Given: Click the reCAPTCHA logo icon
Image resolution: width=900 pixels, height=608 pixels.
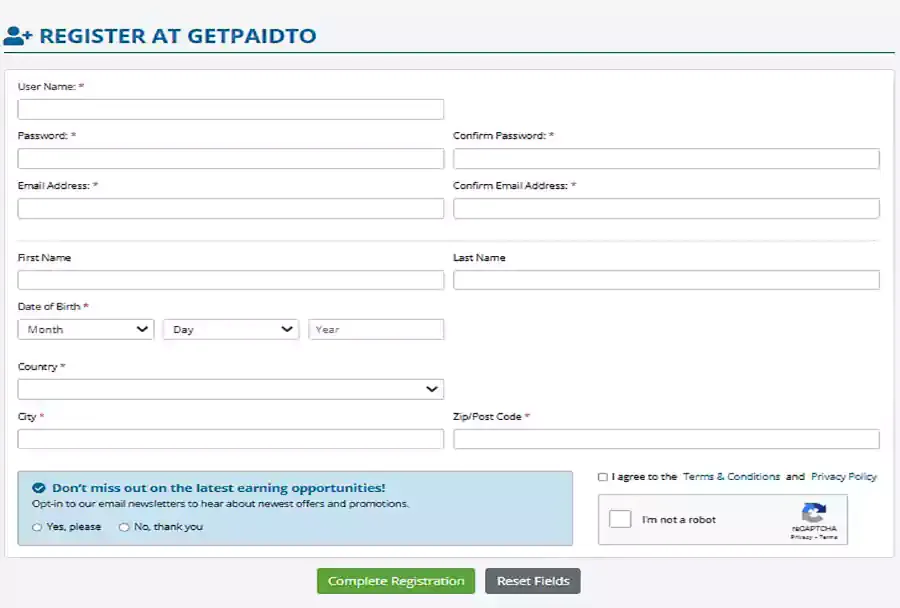Looking at the screenshot, I should [x=813, y=512].
